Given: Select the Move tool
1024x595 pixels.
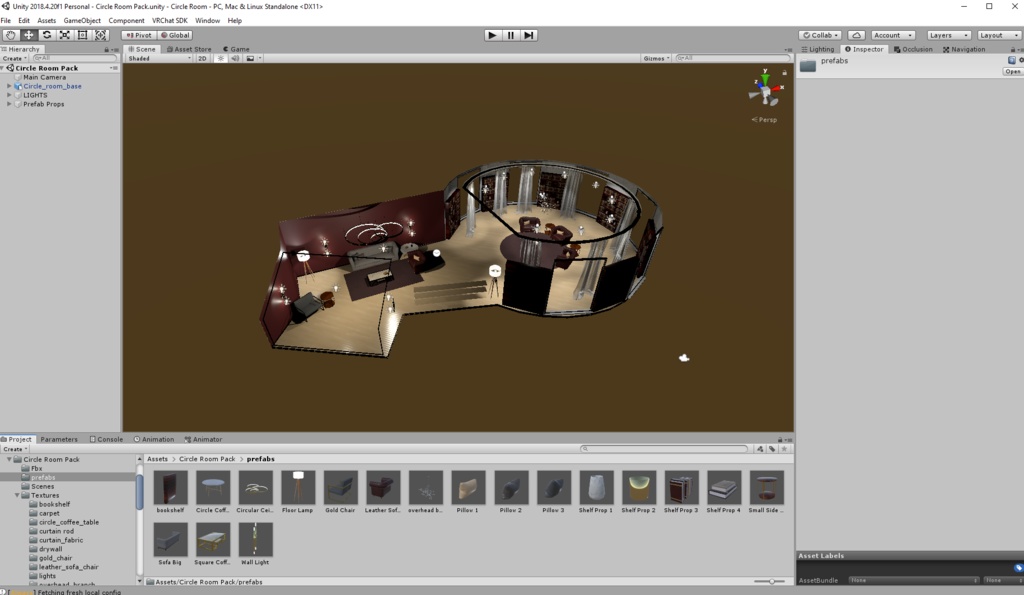Looking at the screenshot, I should (28, 35).
